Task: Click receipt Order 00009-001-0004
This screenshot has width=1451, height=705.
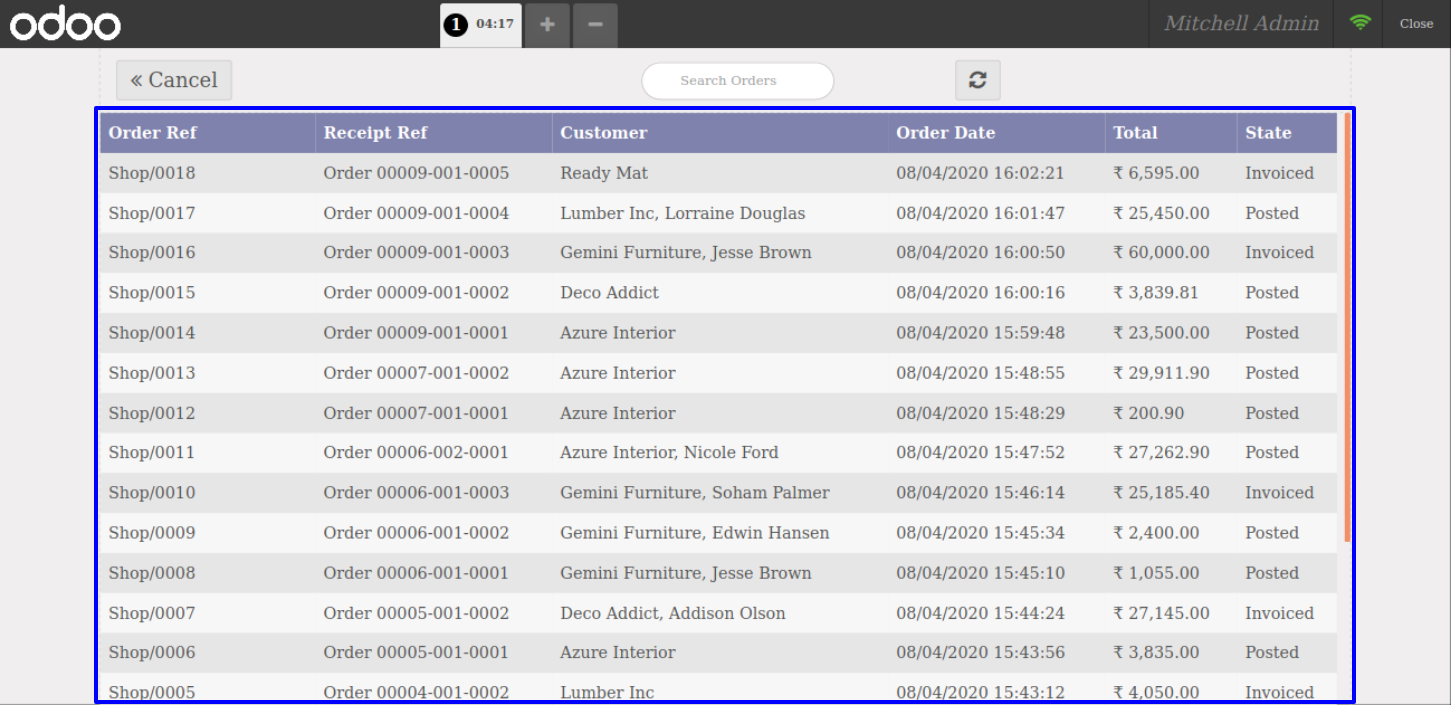Action: tap(416, 213)
